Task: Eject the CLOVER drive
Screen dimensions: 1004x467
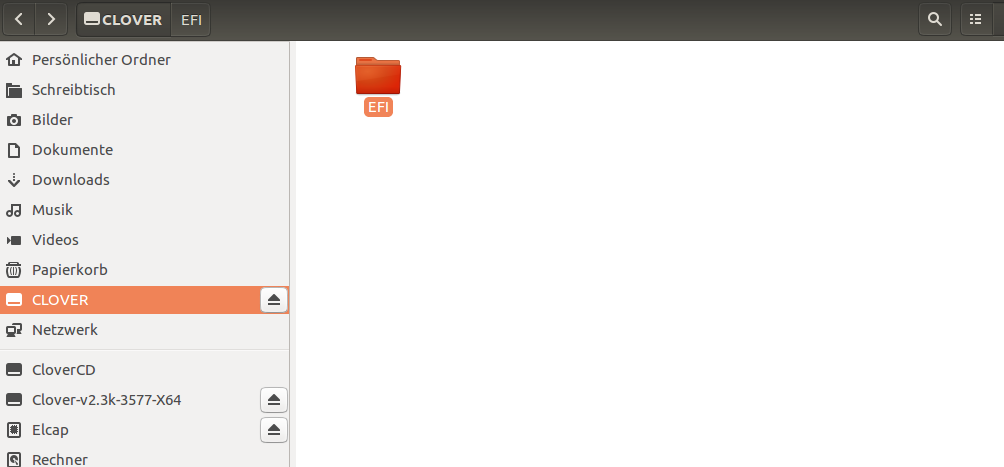Action: pyautogui.click(x=274, y=300)
